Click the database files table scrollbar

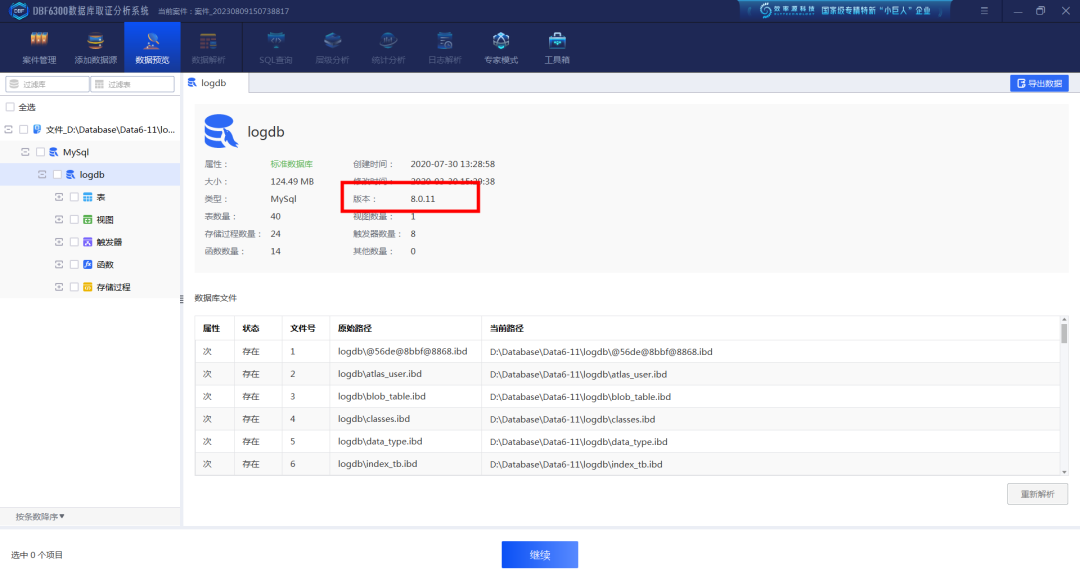pos(1064,333)
